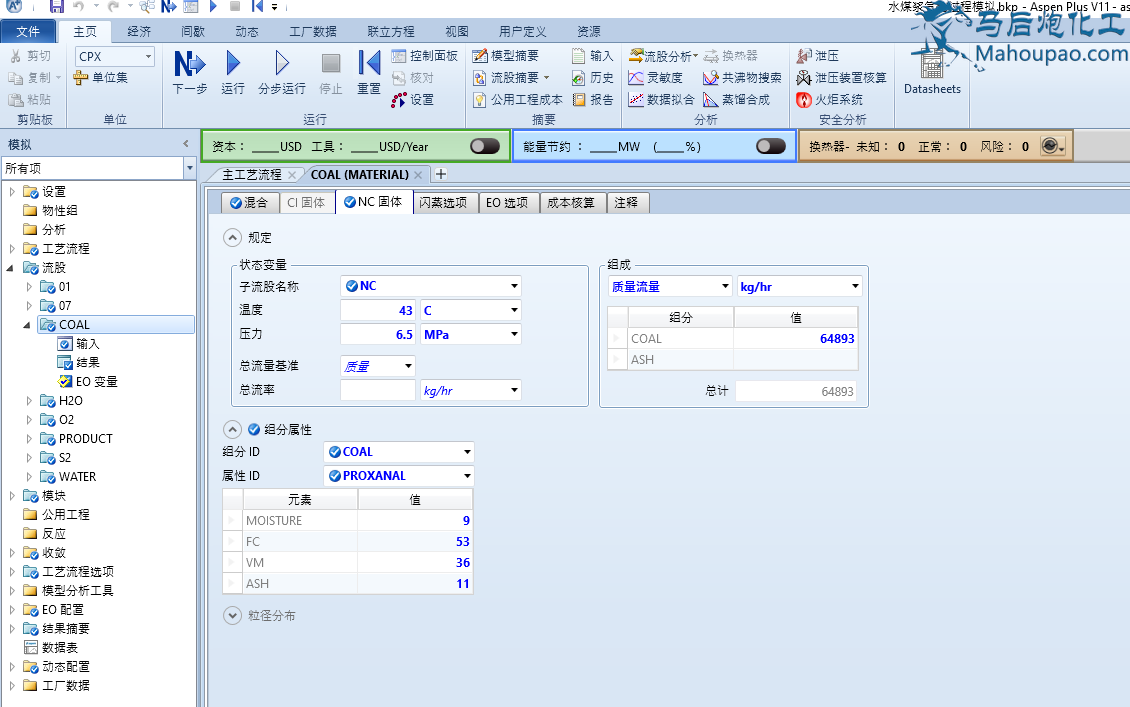Collapse the 规定 section
This screenshot has width=1130, height=707.
coord(232,238)
